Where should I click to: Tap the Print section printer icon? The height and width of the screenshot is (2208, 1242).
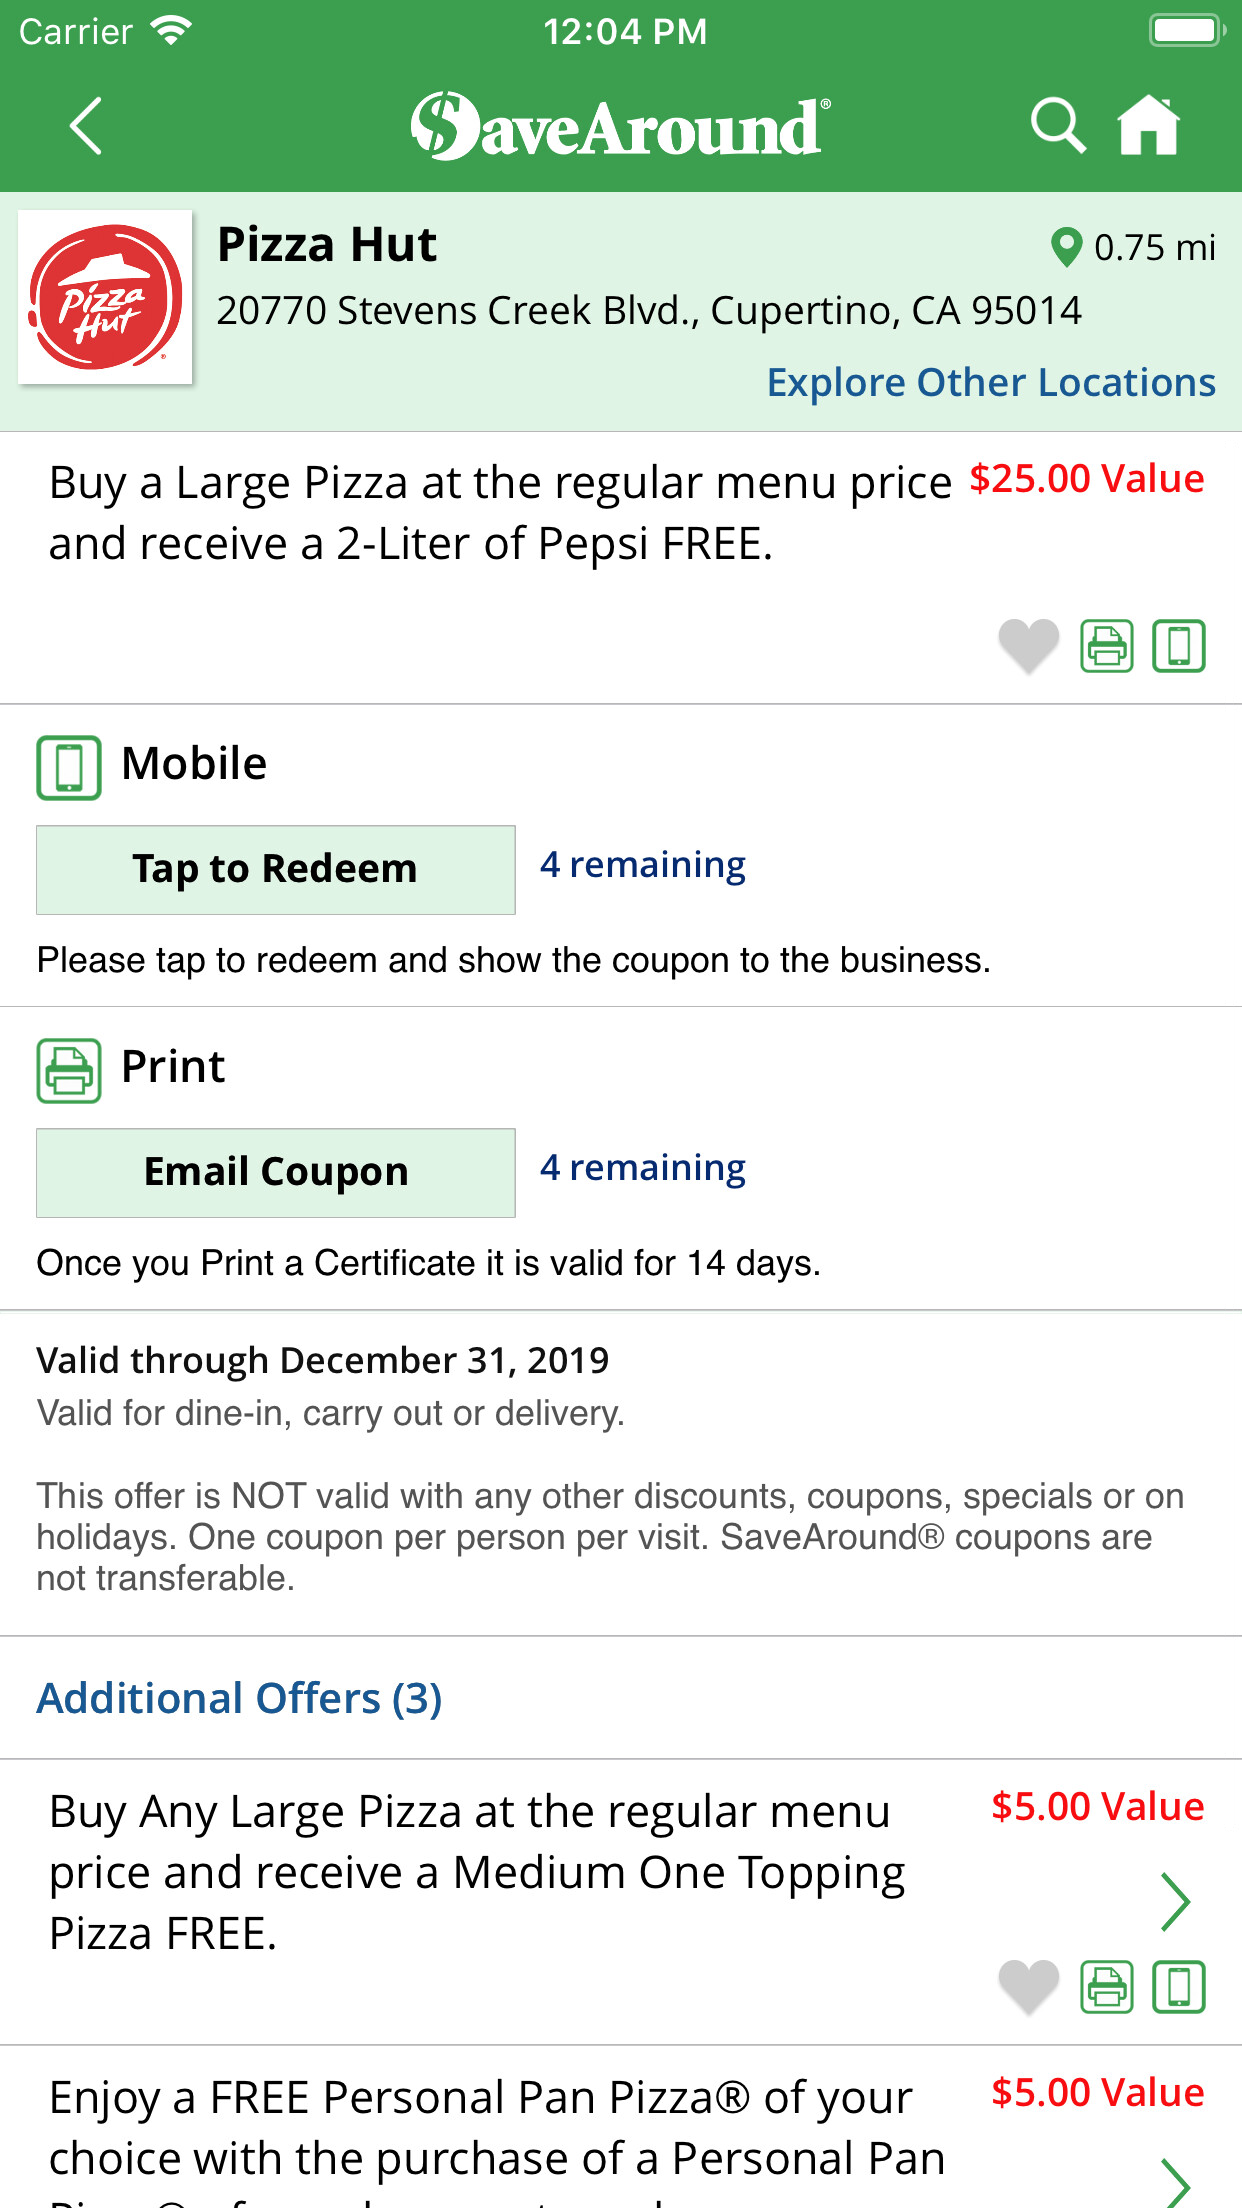tap(69, 1070)
